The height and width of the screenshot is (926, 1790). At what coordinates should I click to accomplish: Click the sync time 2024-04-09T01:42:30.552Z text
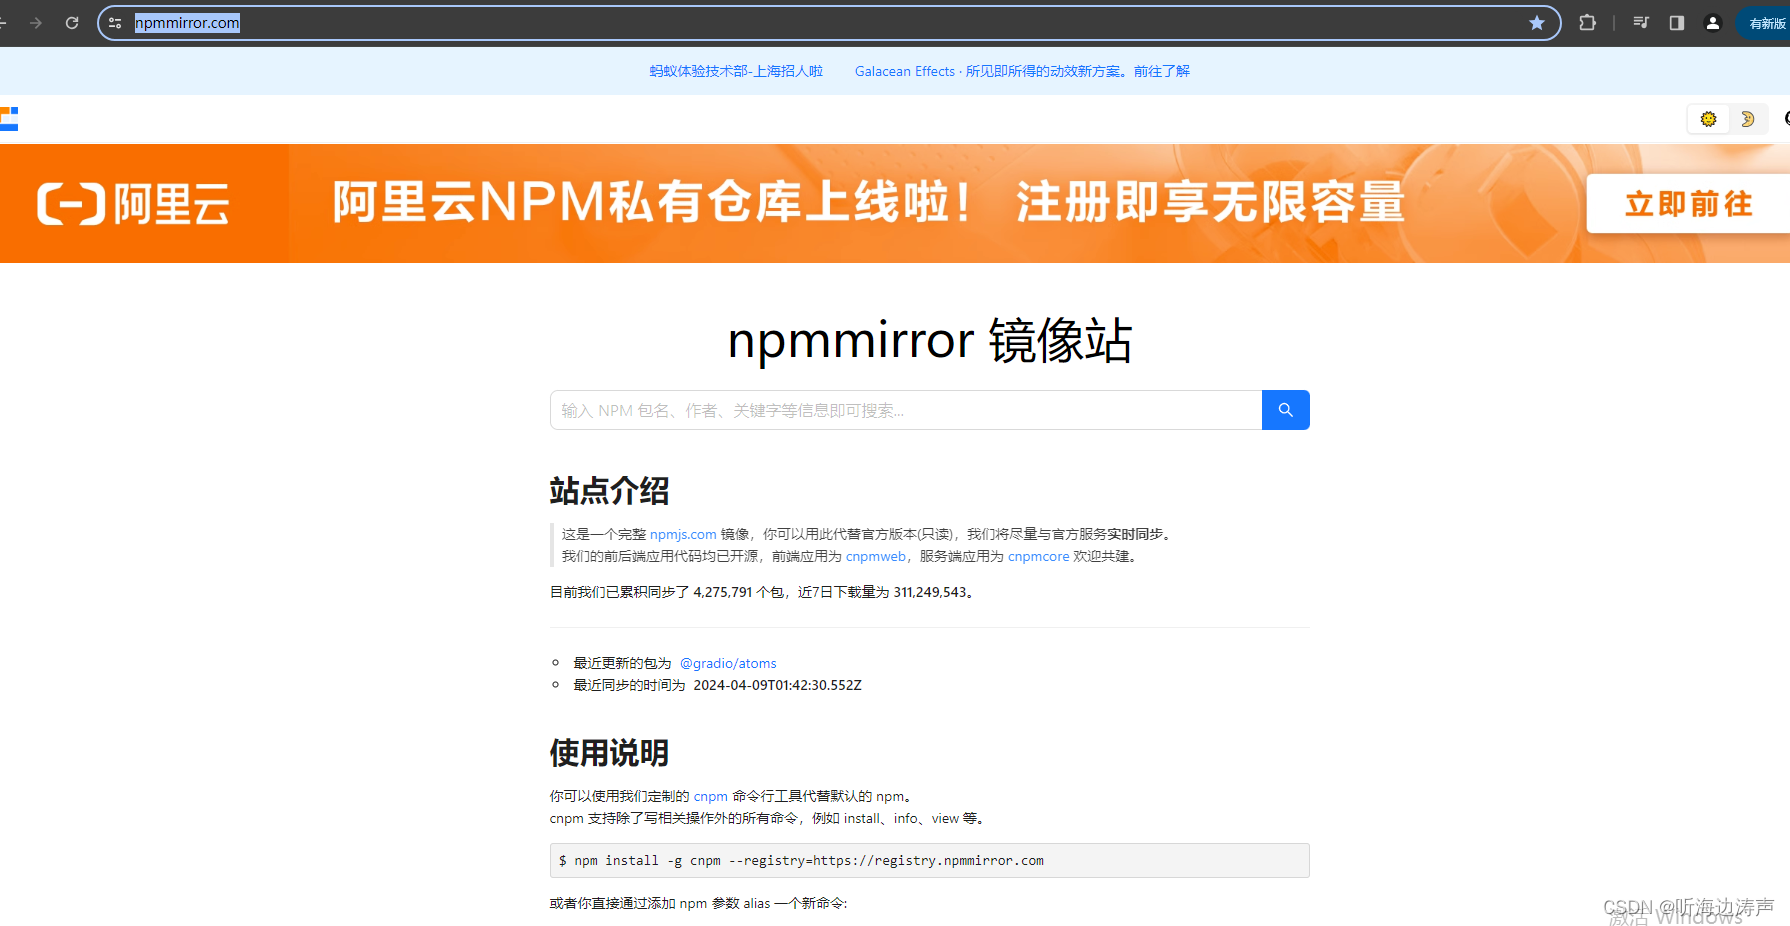click(777, 685)
